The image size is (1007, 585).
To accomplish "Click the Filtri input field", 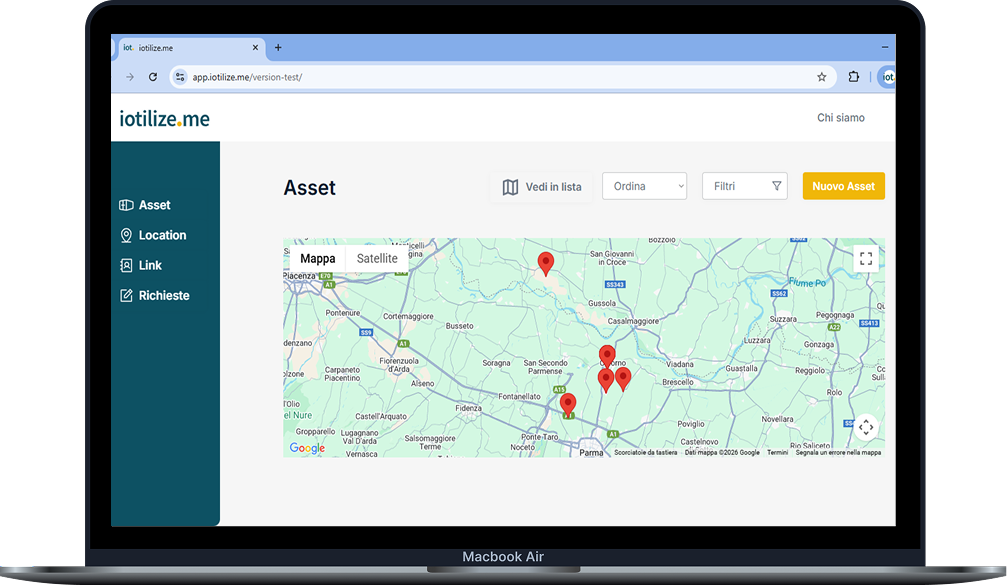I will (735, 186).
